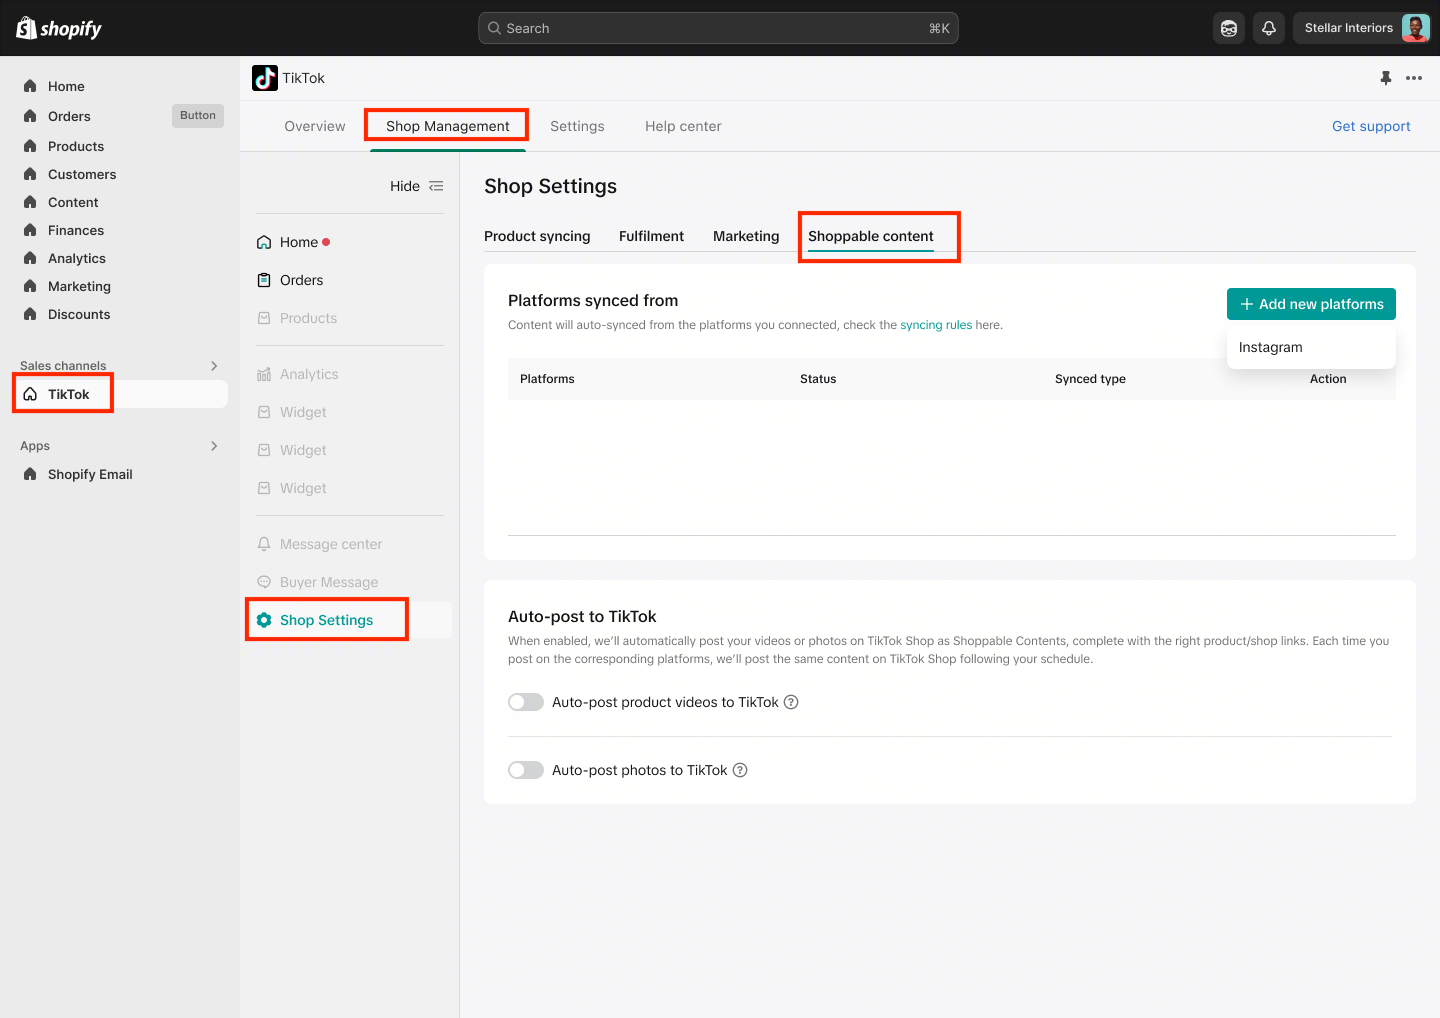The width and height of the screenshot is (1440, 1018).
Task: Select the Fulfilment tab
Action: point(651,236)
